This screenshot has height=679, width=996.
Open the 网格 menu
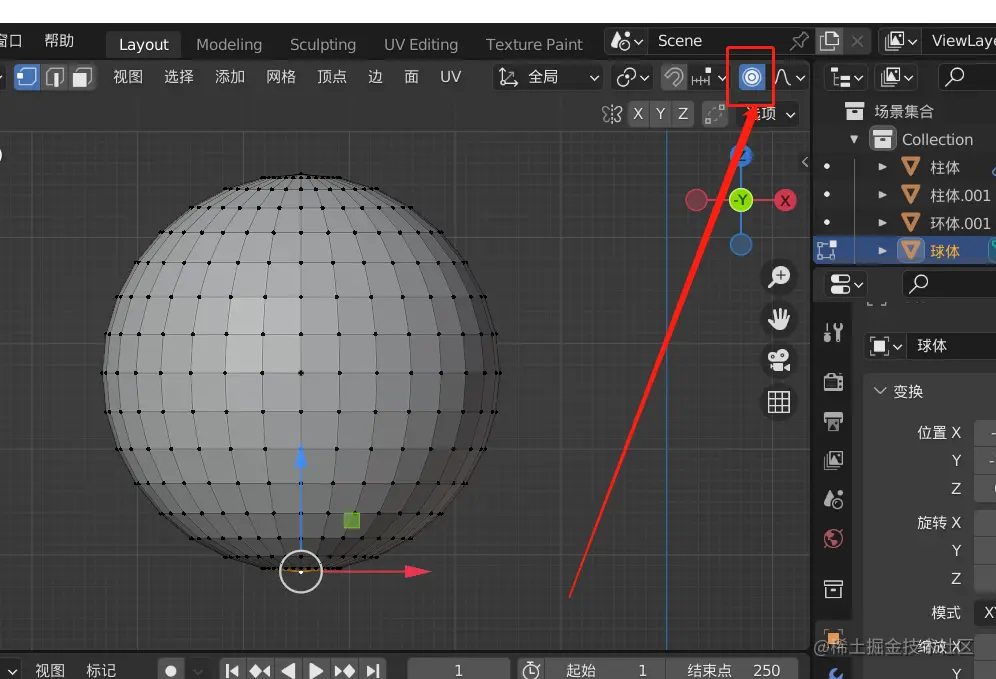(281, 77)
